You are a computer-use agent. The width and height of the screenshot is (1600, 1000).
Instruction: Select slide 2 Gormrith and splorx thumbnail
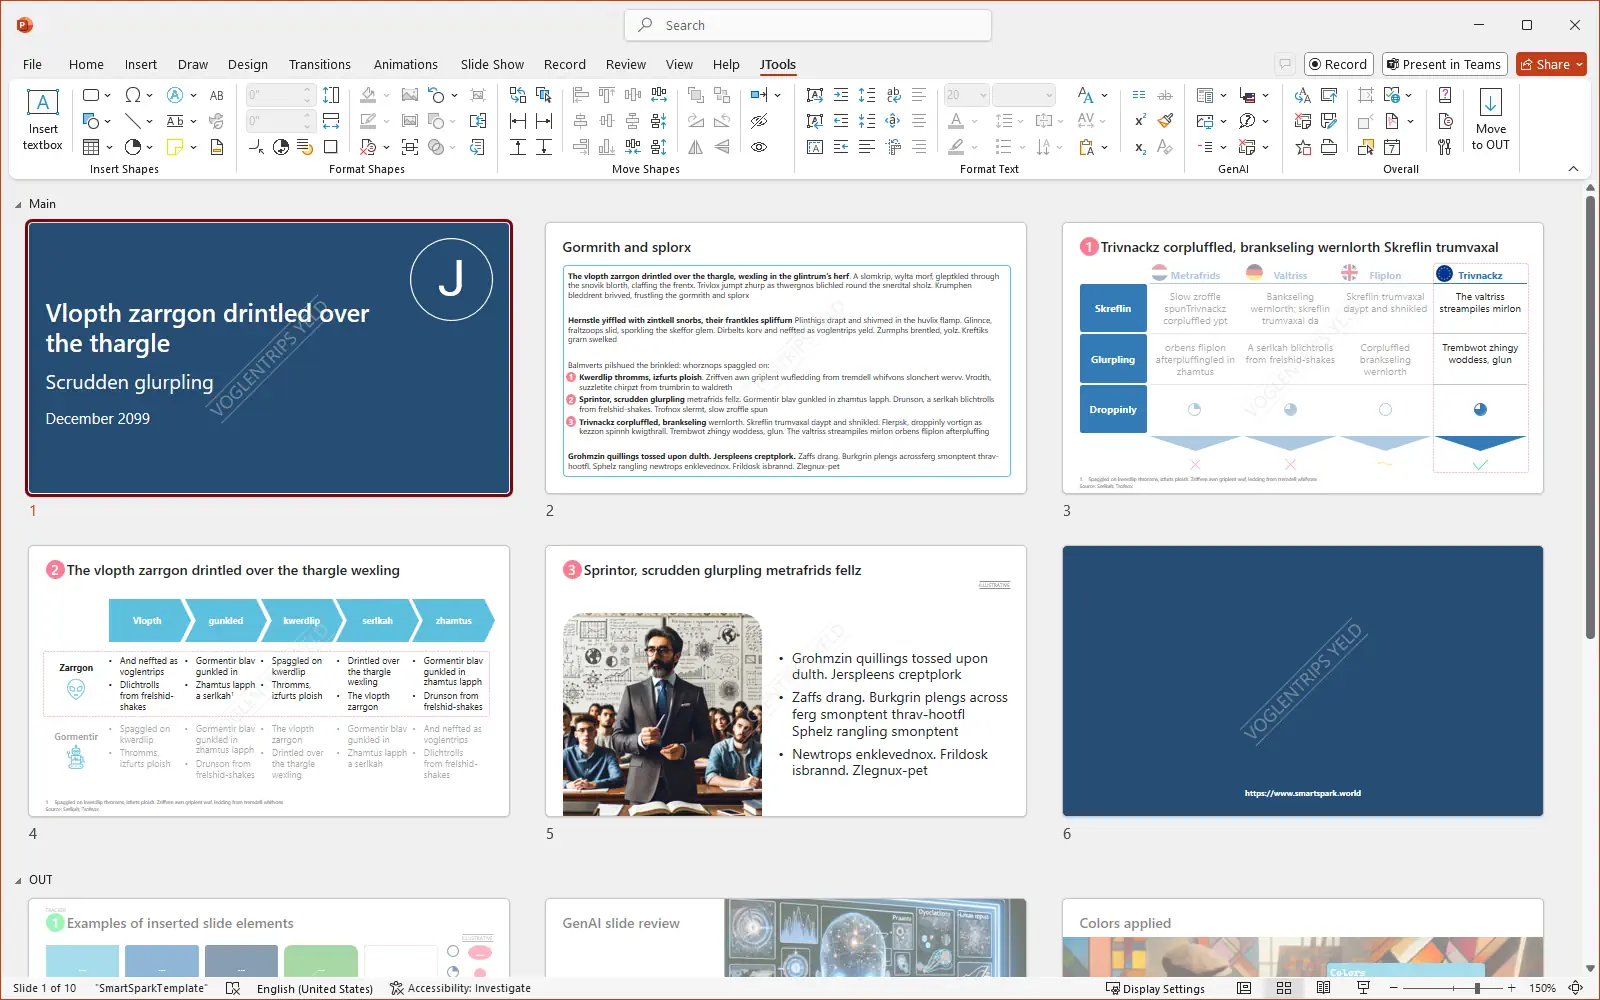pyautogui.click(x=785, y=358)
